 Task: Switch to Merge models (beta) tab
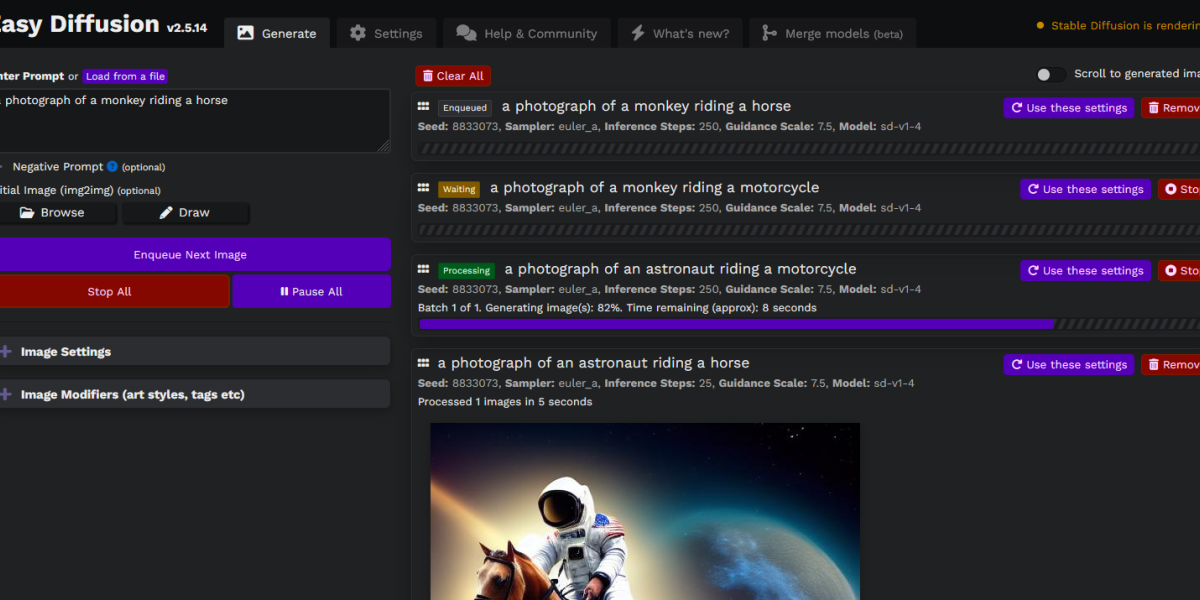click(x=832, y=33)
